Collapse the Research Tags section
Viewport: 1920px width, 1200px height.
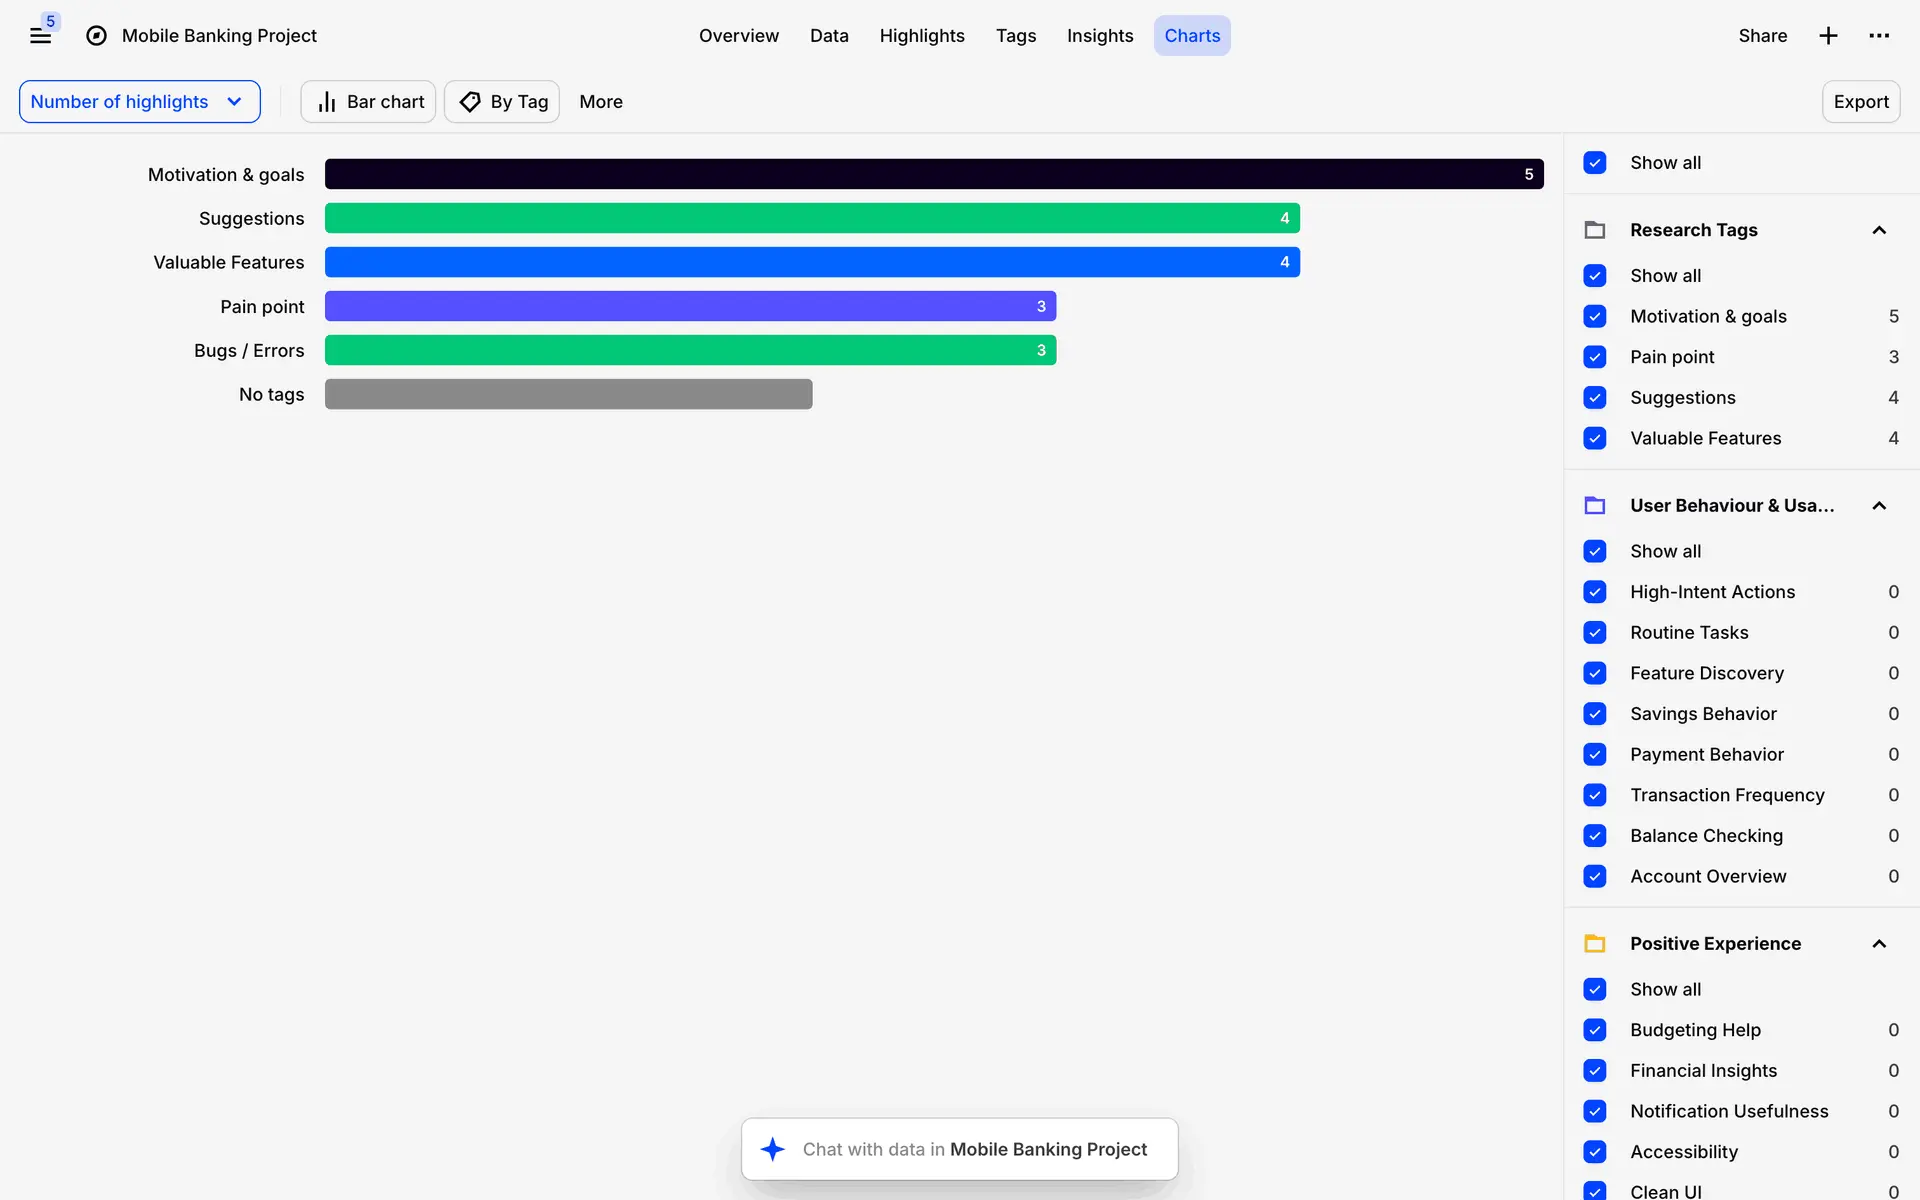[x=1879, y=230]
